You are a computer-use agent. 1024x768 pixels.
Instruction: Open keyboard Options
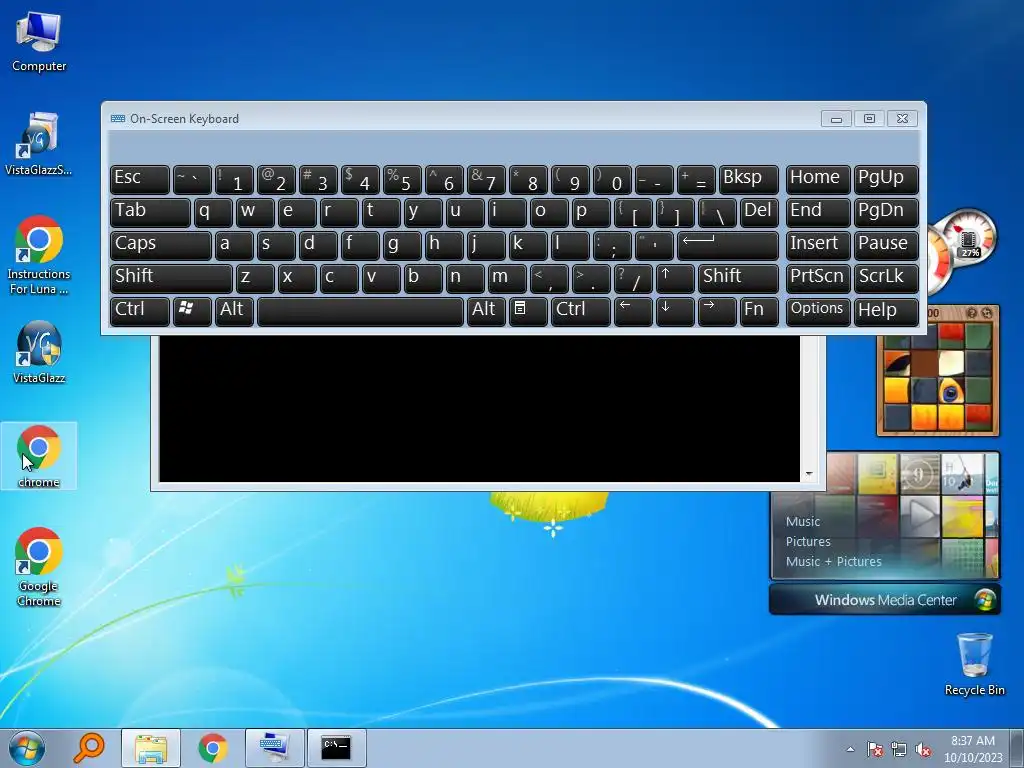tap(818, 311)
